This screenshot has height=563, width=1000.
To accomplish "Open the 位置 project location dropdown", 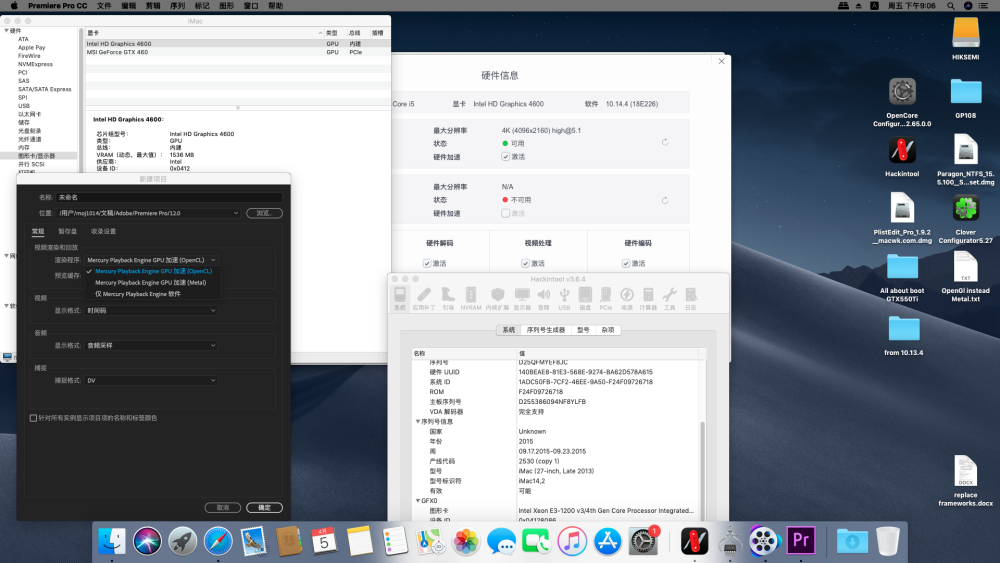I will 149,213.
